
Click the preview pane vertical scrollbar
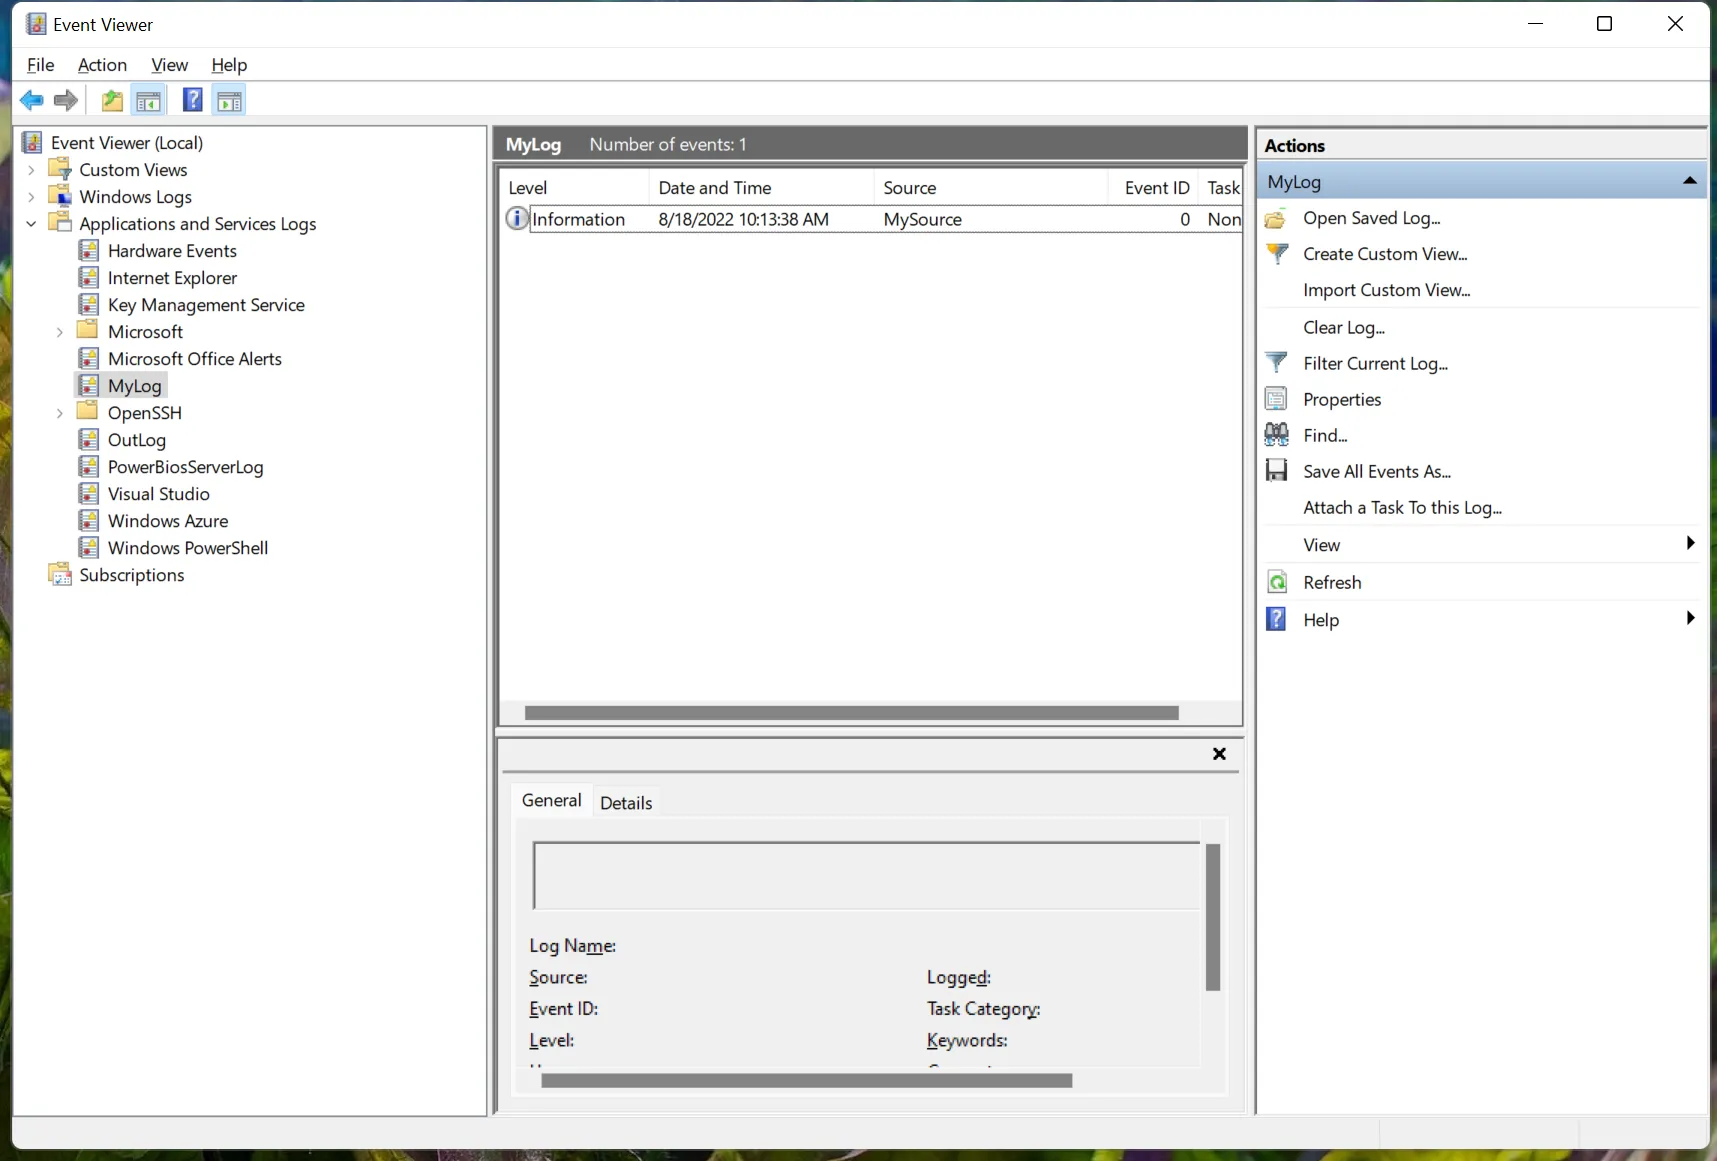coord(1213,917)
